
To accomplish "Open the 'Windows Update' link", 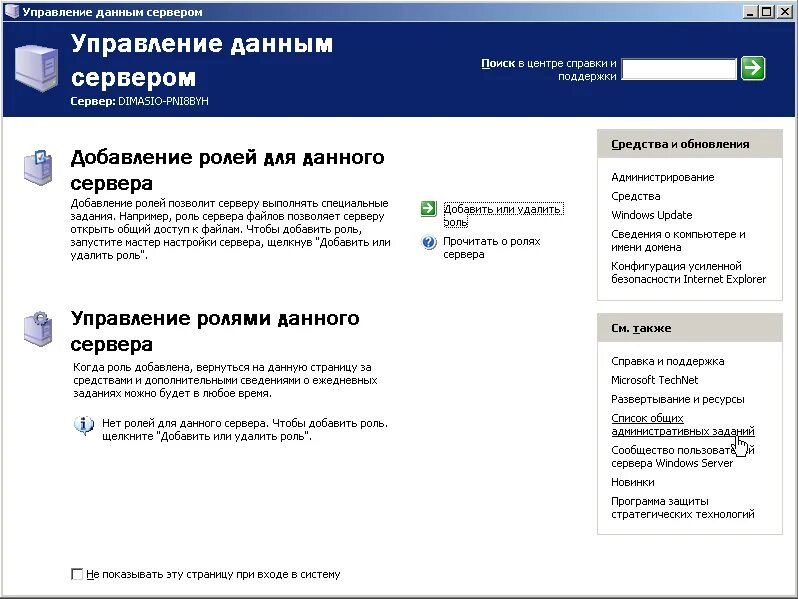I will pos(651,215).
